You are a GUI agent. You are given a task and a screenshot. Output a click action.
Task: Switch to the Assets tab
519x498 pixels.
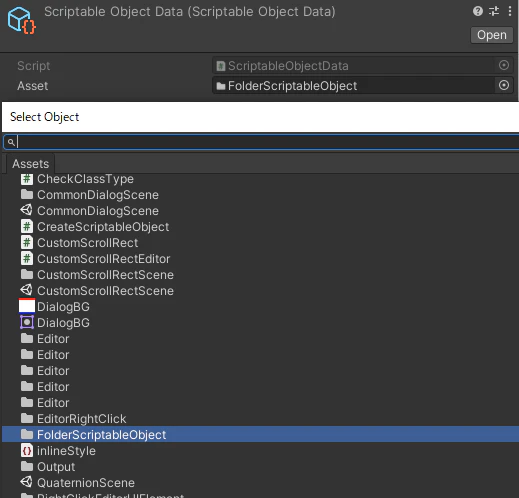pos(30,164)
